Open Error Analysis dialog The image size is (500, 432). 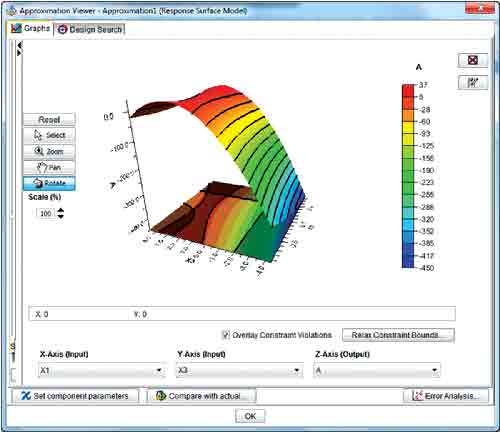tap(446, 396)
